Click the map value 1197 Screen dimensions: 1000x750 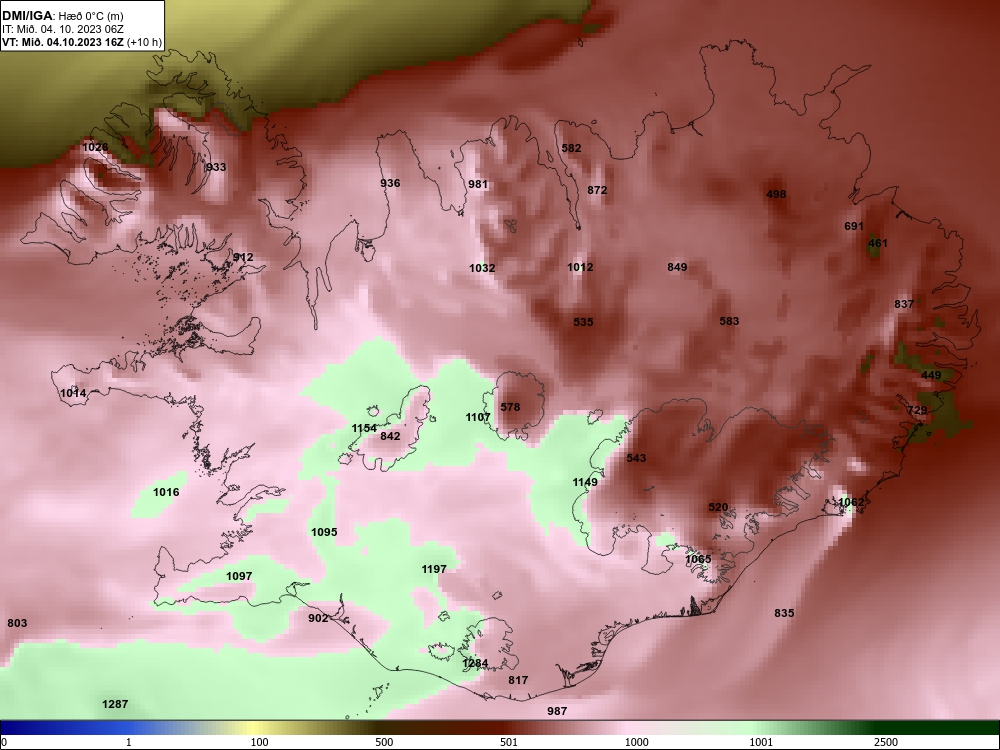(434, 570)
